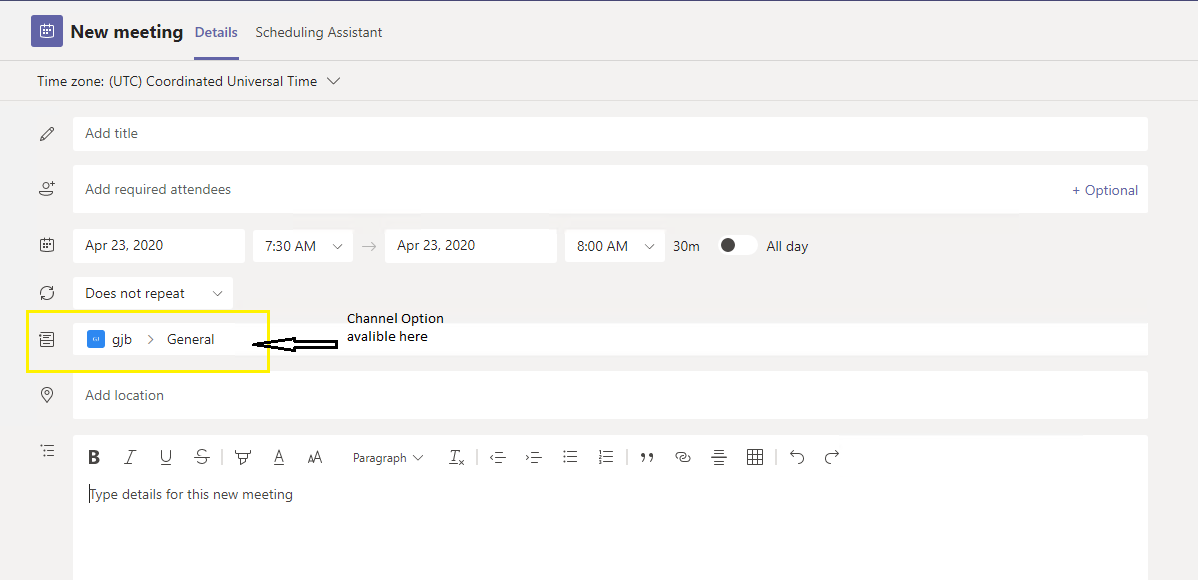Expand the Does not repeat dropdown

[153, 293]
